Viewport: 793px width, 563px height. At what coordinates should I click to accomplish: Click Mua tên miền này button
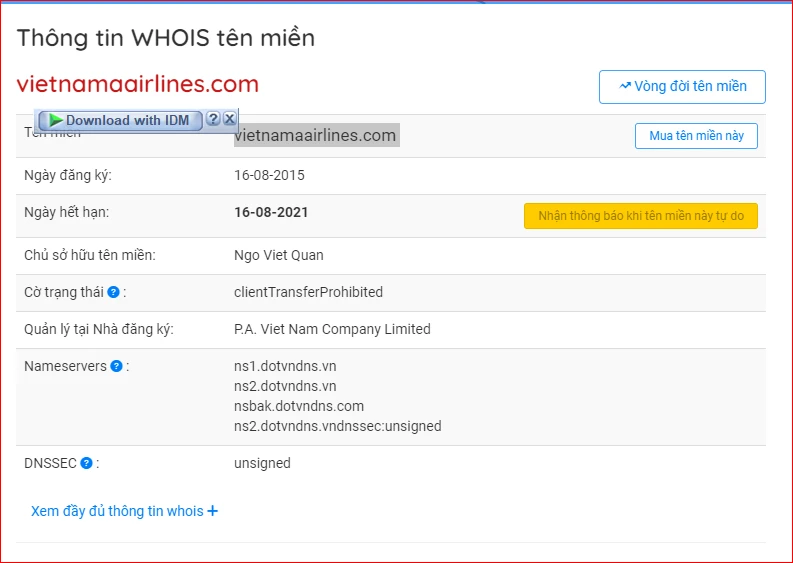pyautogui.click(x=696, y=136)
